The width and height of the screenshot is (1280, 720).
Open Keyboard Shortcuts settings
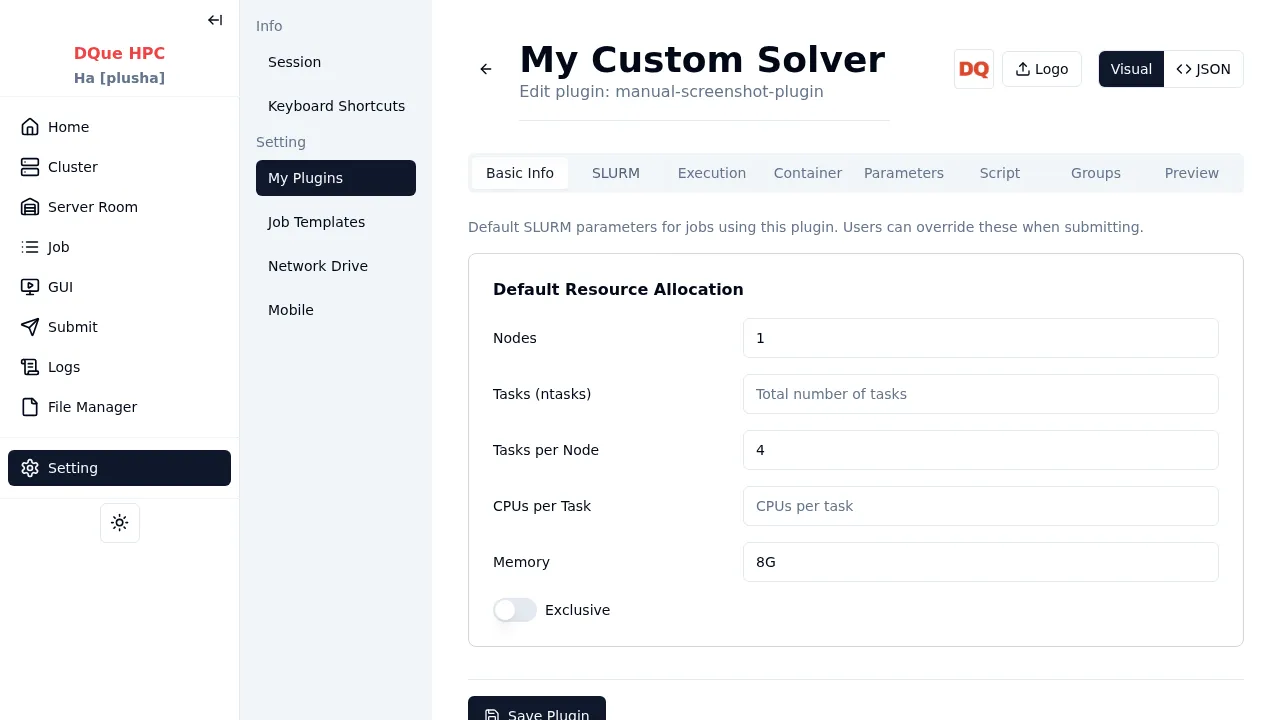[336, 106]
